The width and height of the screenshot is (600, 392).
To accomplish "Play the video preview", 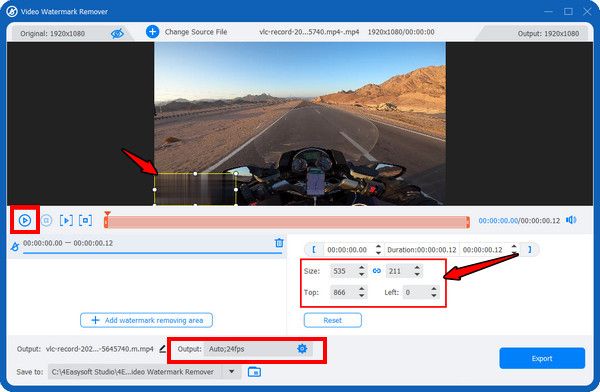I will (x=25, y=220).
